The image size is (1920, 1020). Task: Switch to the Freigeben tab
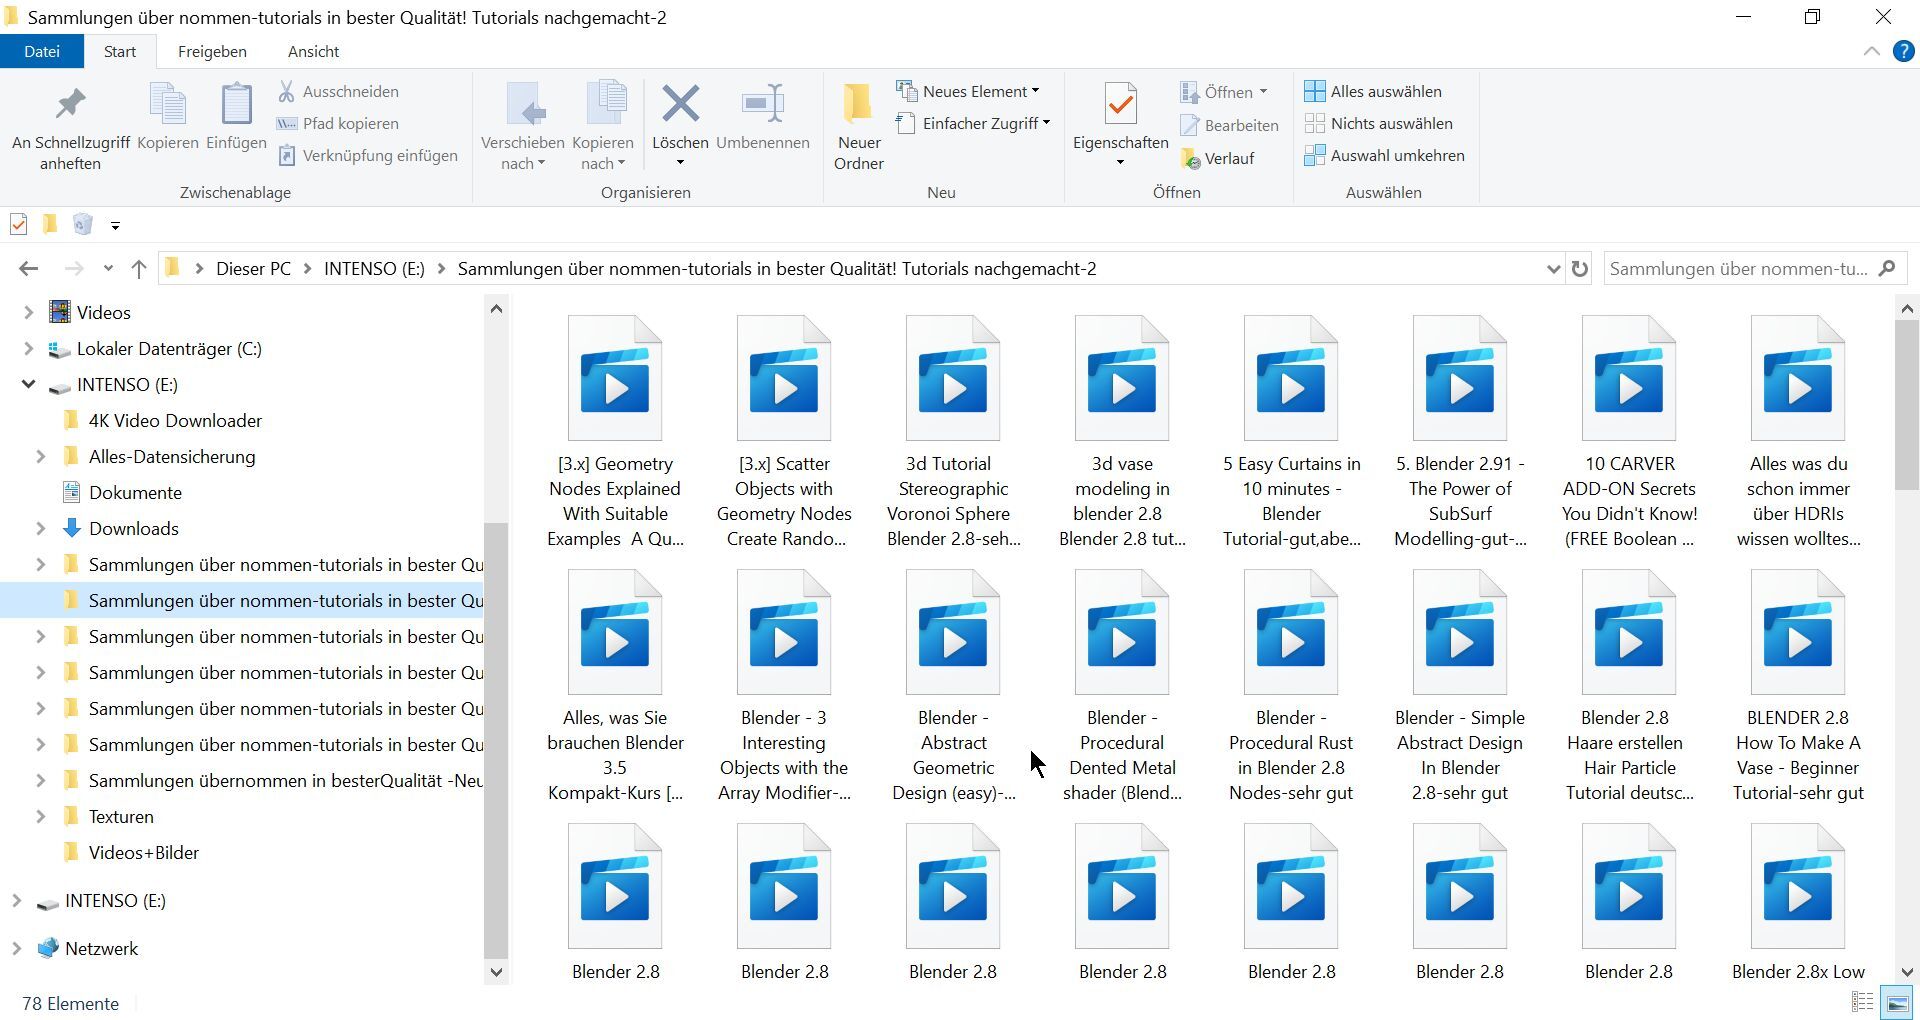[212, 51]
